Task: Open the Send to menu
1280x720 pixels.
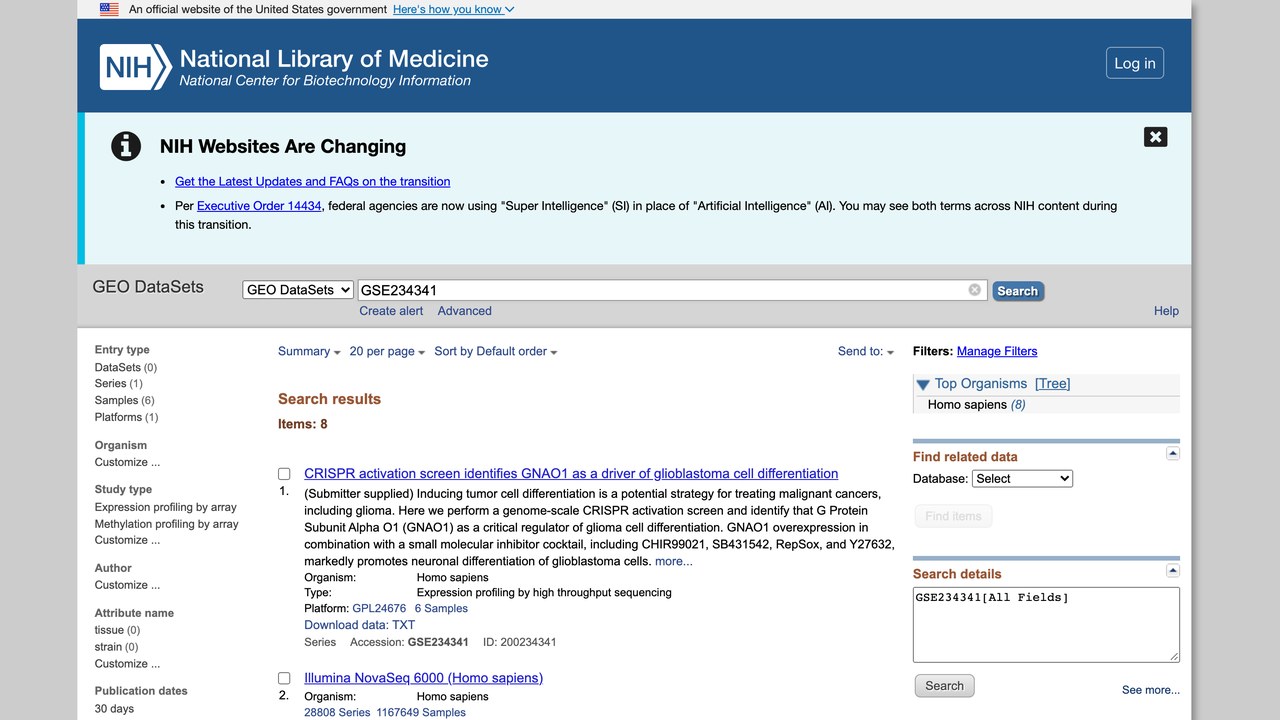Action: tap(866, 352)
